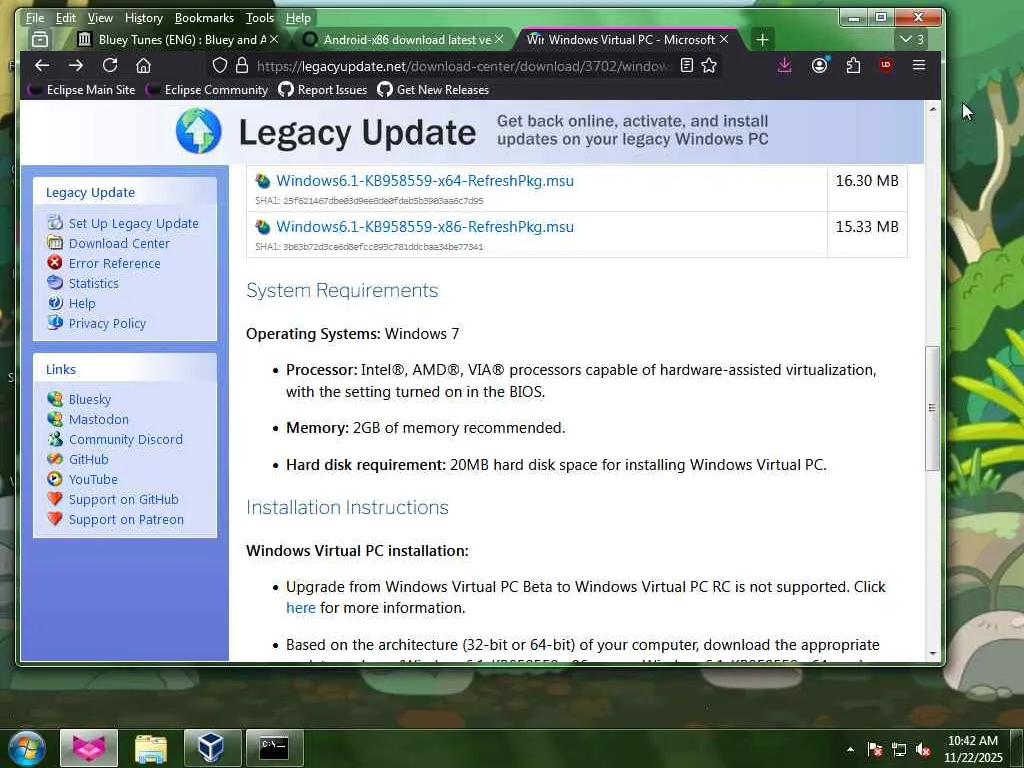The width and height of the screenshot is (1024, 768).
Task: Bookmark this page with the star
Action: (x=709, y=65)
